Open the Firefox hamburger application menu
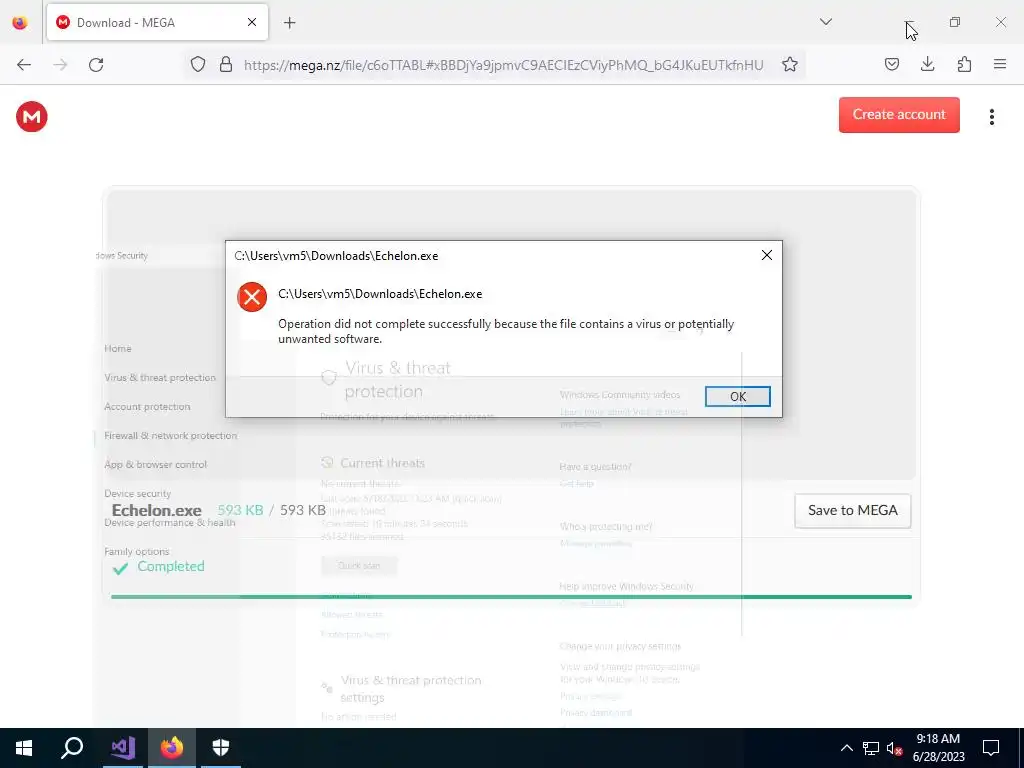The width and height of the screenshot is (1024, 768). tap(1000, 65)
